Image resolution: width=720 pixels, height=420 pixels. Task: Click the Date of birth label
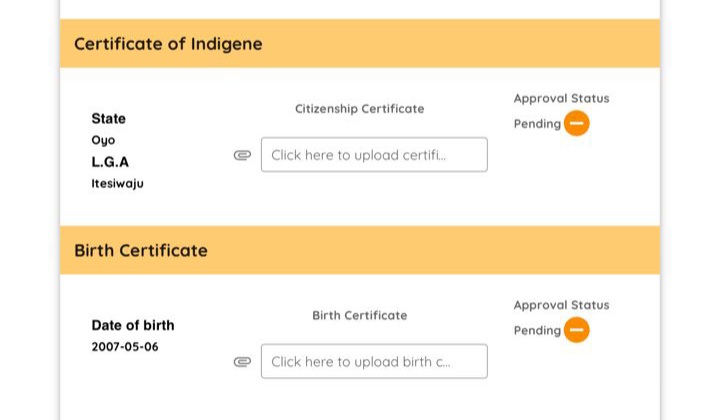(x=133, y=325)
